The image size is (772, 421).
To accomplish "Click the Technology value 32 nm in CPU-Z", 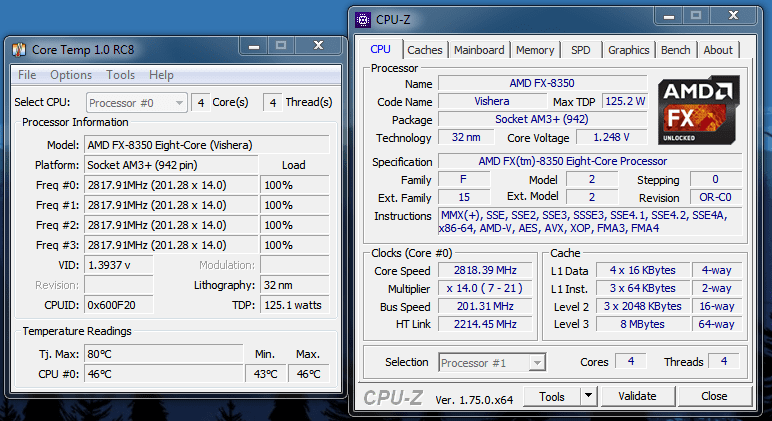I will (x=466, y=137).
